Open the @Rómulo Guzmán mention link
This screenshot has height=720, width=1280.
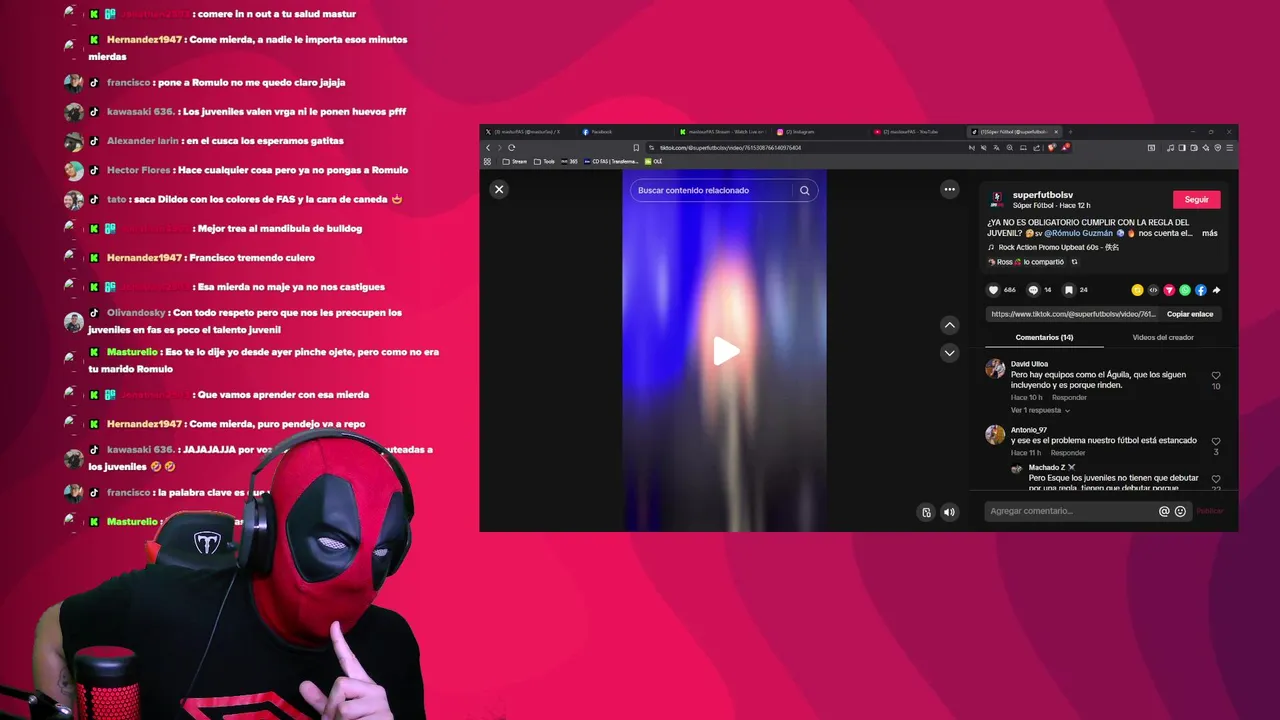pos(1078,233)
